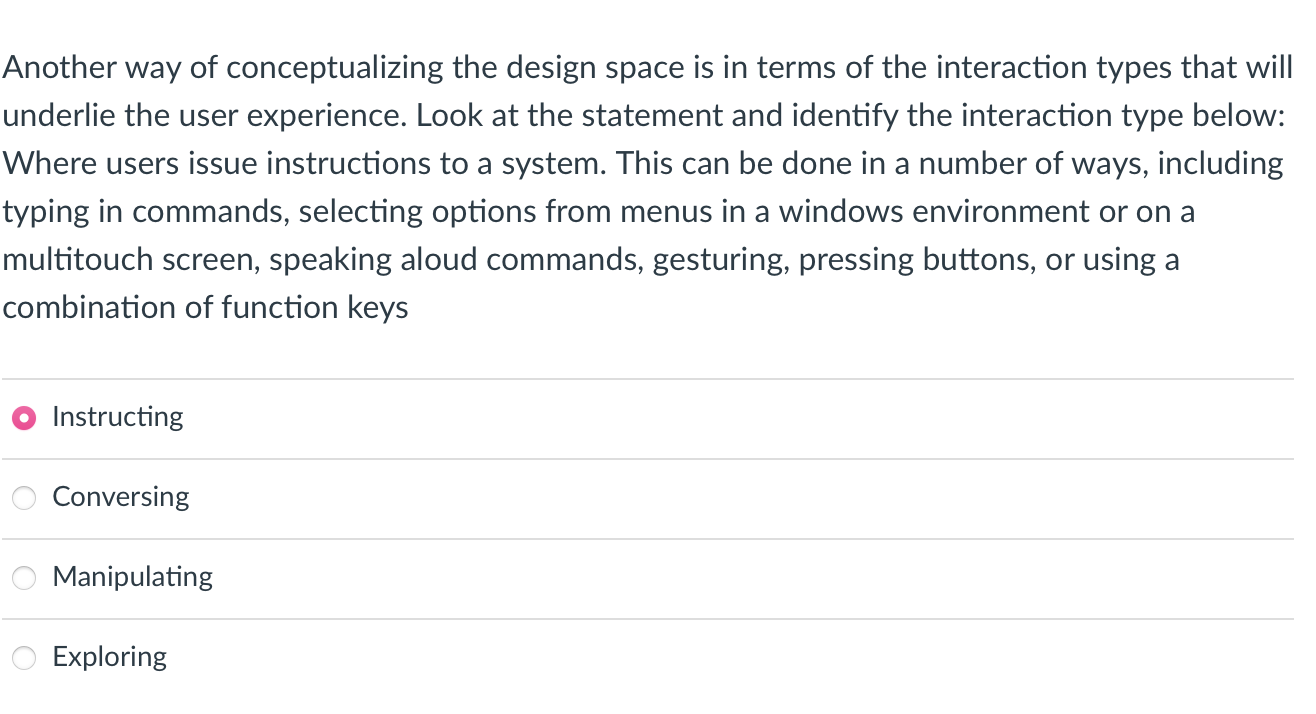The height and width of the screenshot is (714, 1316).
Task: Click the Instructing answer row
Action: [x=650, y=417]
